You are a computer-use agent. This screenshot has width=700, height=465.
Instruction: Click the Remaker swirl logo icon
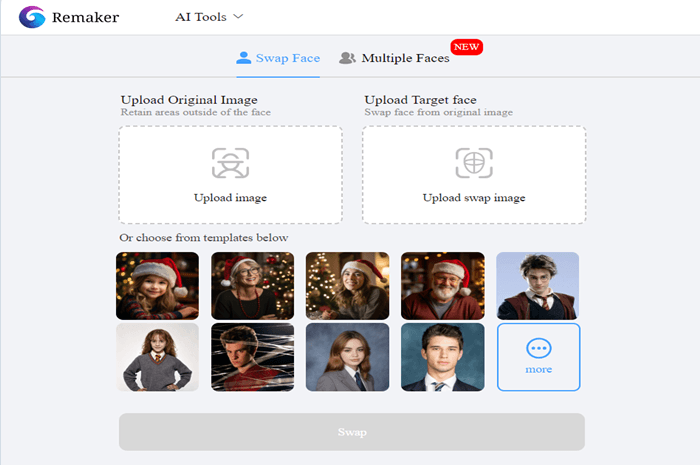coord(32,17)
